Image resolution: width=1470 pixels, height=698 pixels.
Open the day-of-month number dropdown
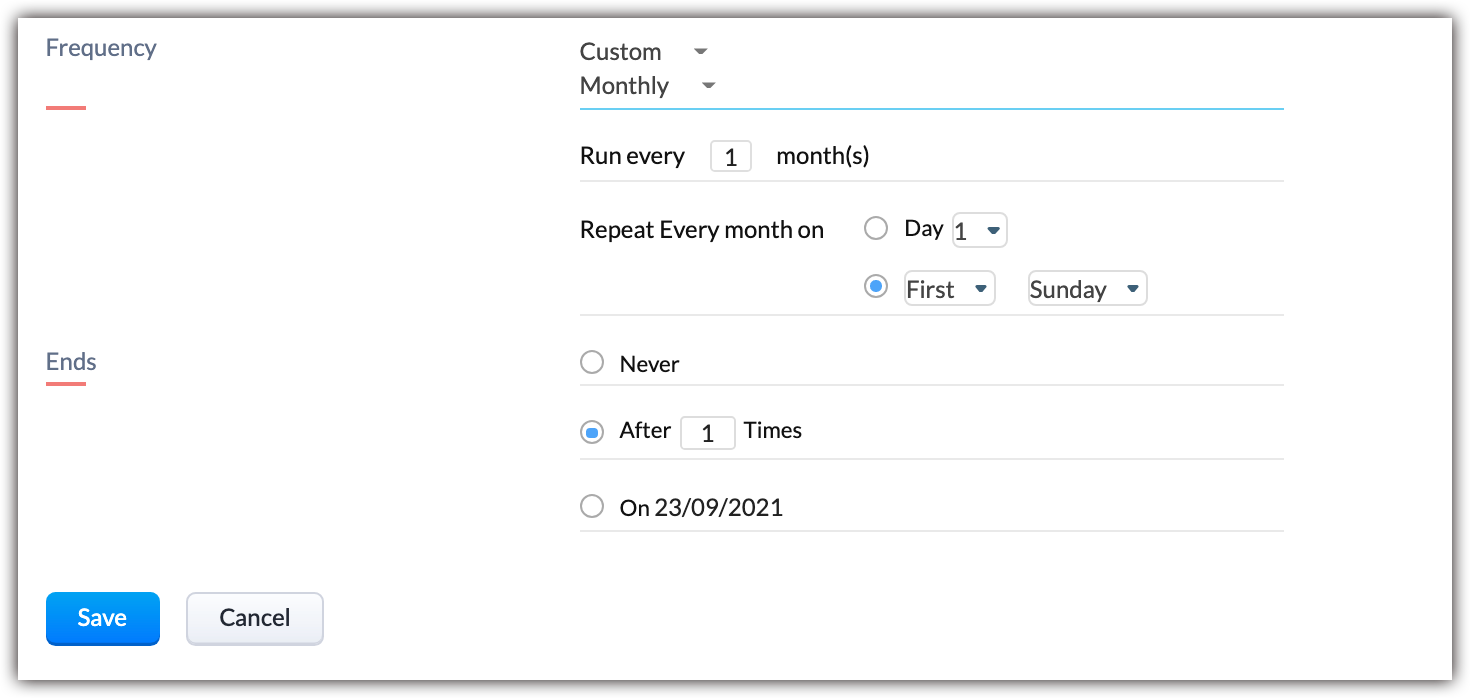pyautogui.click(x=979, y=231)
